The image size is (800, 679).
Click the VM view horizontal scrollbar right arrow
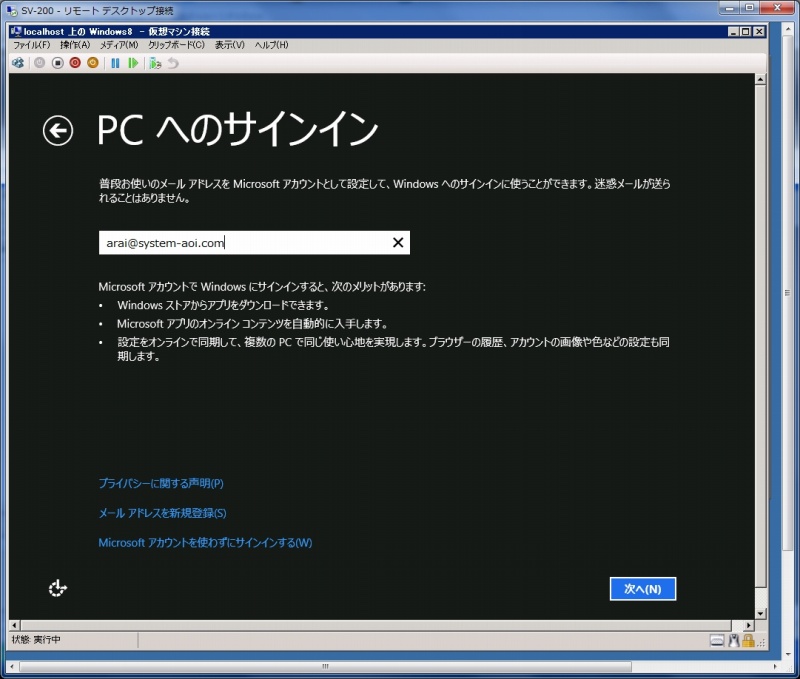click(748, 625)
